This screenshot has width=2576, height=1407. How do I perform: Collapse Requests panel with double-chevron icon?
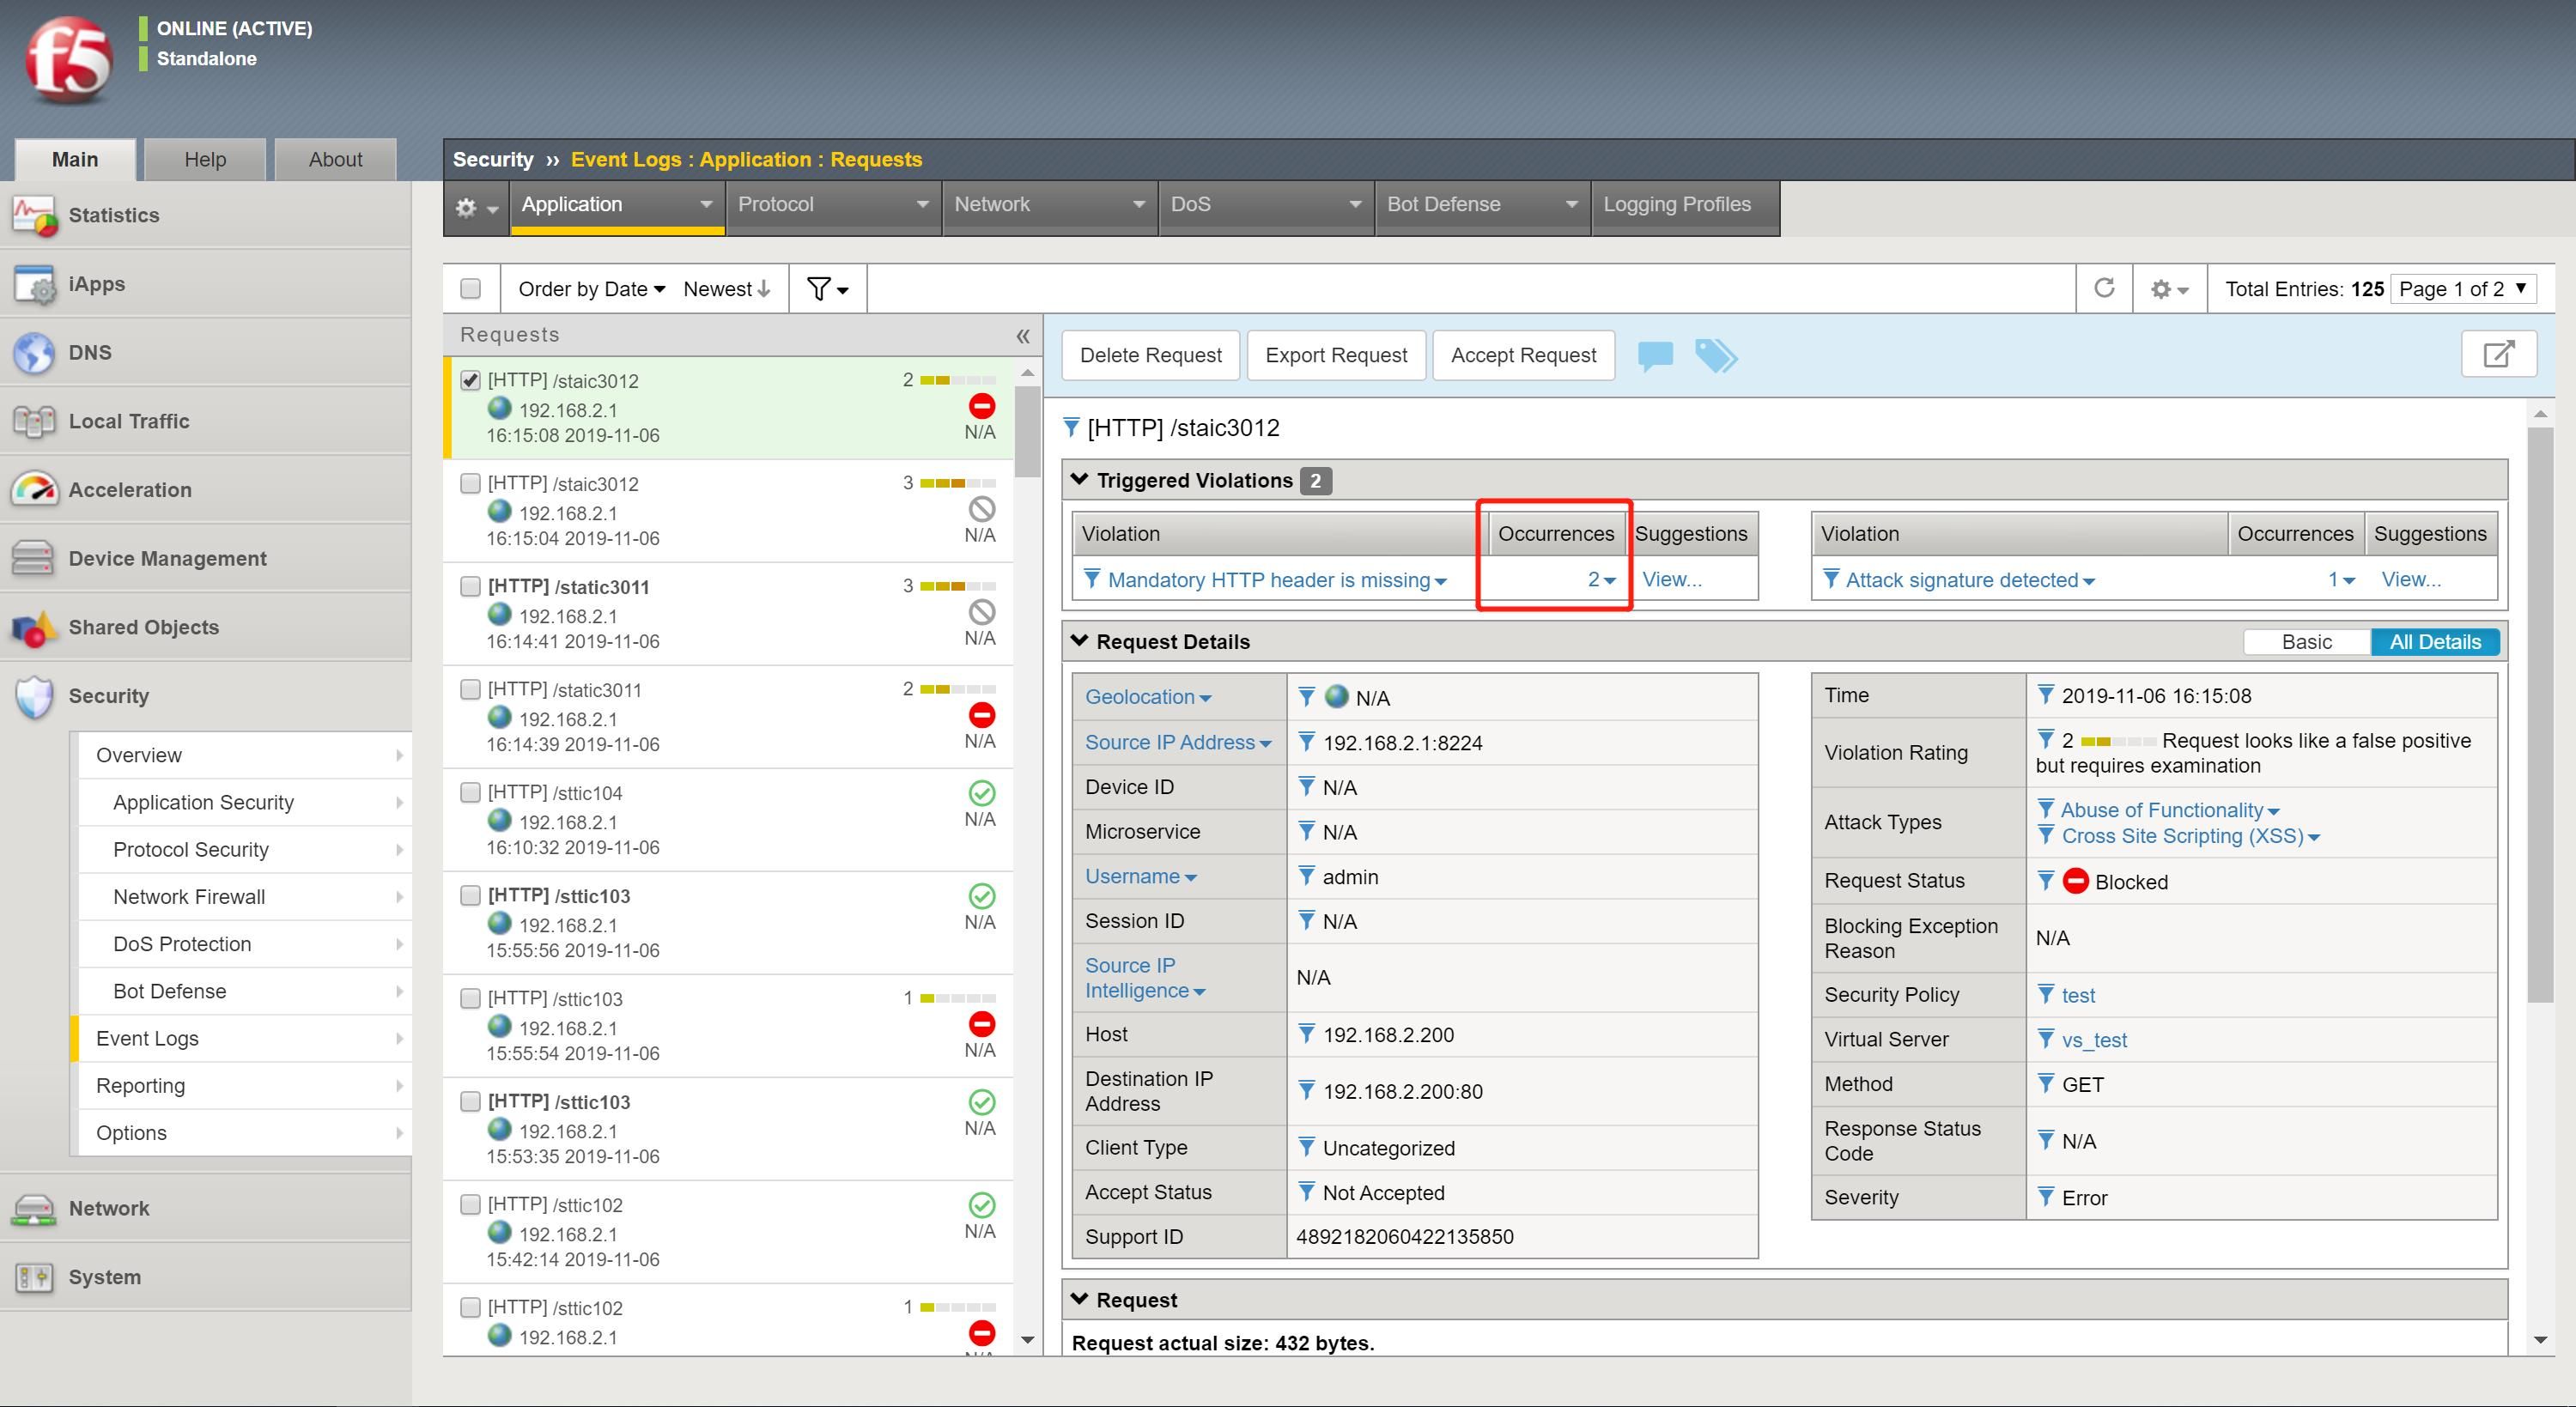[1022, 336]
